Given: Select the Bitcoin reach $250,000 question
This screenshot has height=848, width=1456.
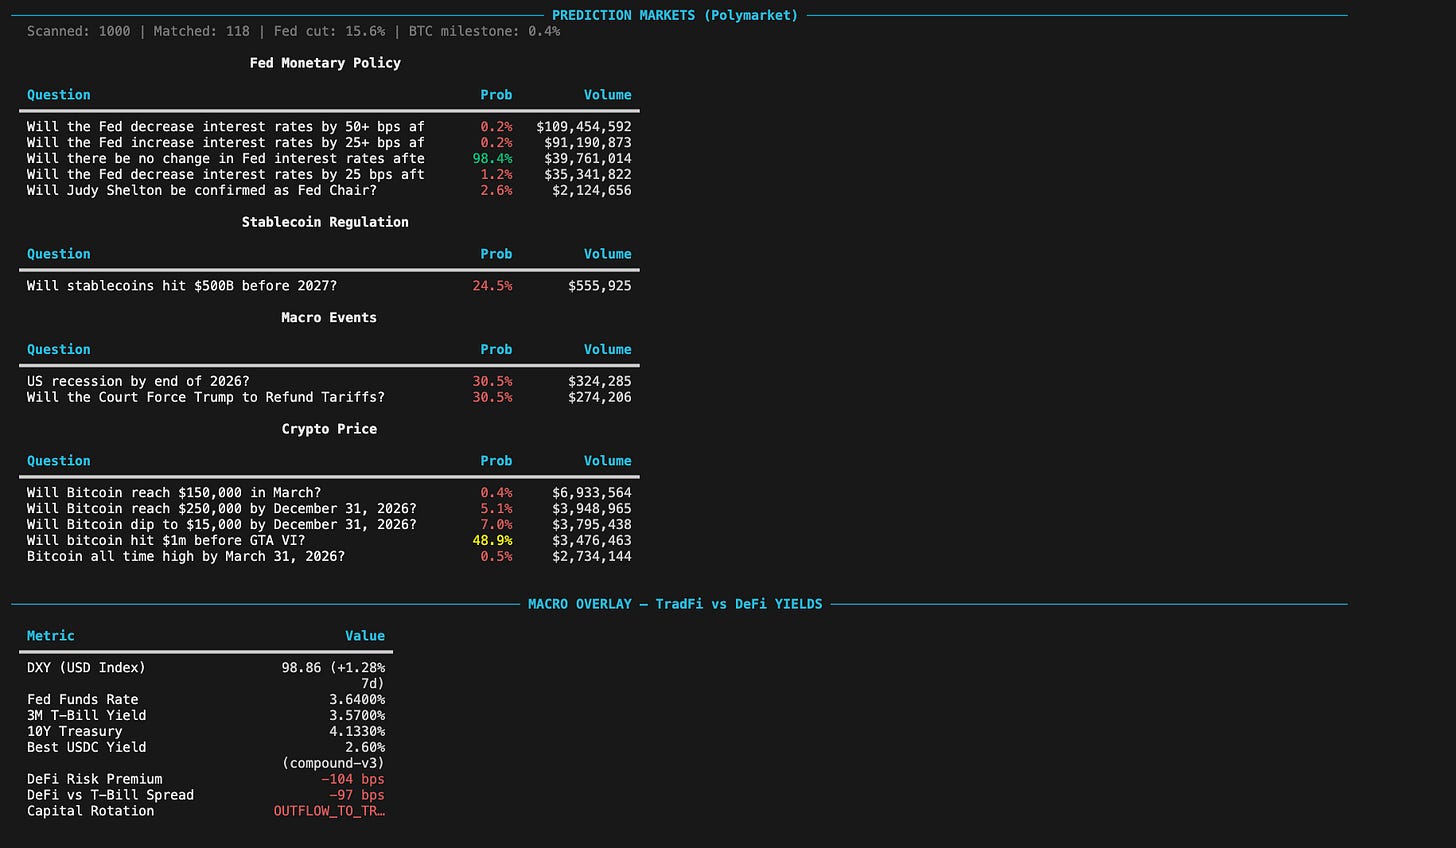Looking at the screenshot, I should coord(222,509).
